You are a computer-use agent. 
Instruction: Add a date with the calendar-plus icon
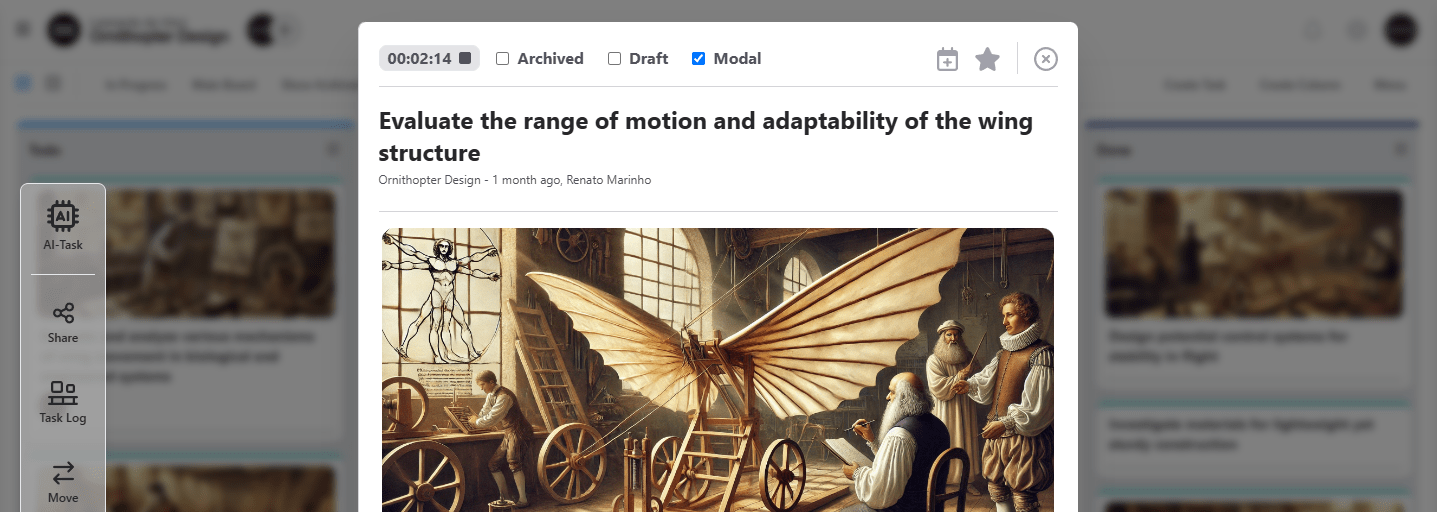947,59
